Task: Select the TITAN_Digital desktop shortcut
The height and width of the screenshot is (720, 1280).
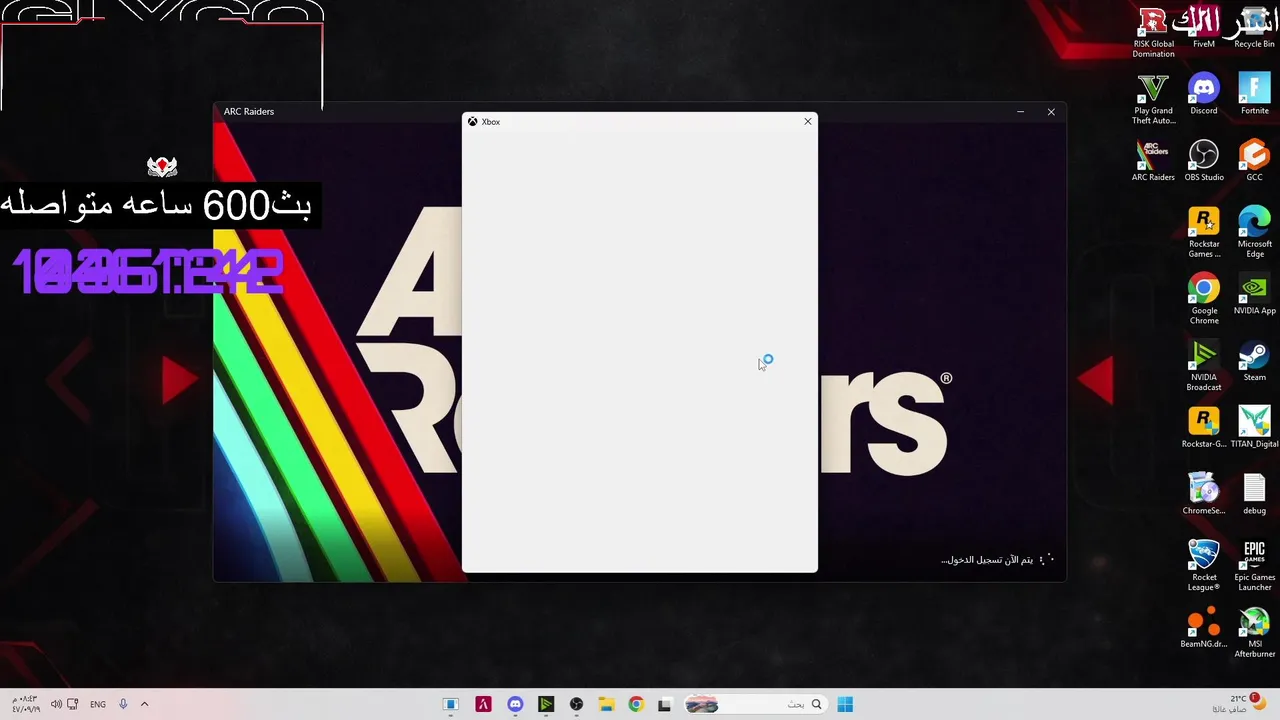Action: (1254, 428)
